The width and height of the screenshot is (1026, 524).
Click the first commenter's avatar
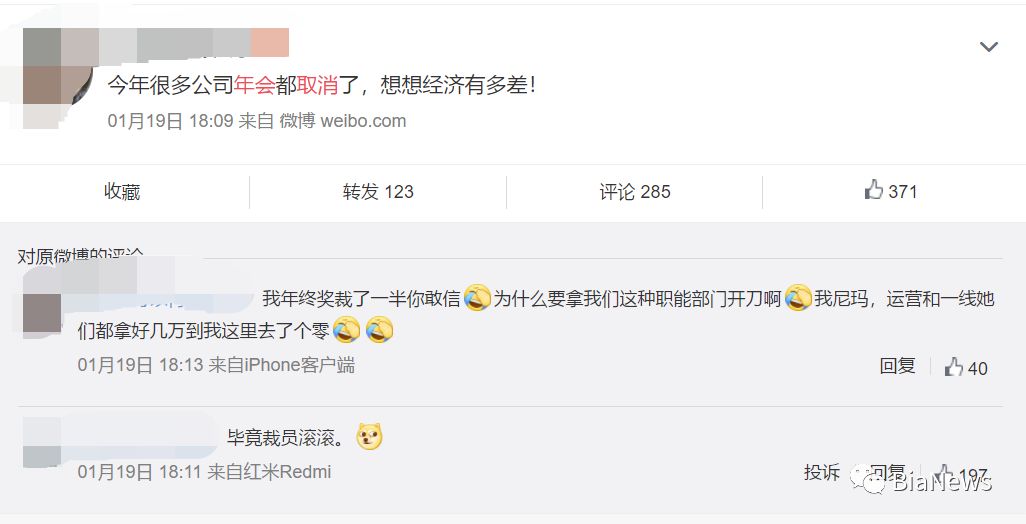click(42, 313)
